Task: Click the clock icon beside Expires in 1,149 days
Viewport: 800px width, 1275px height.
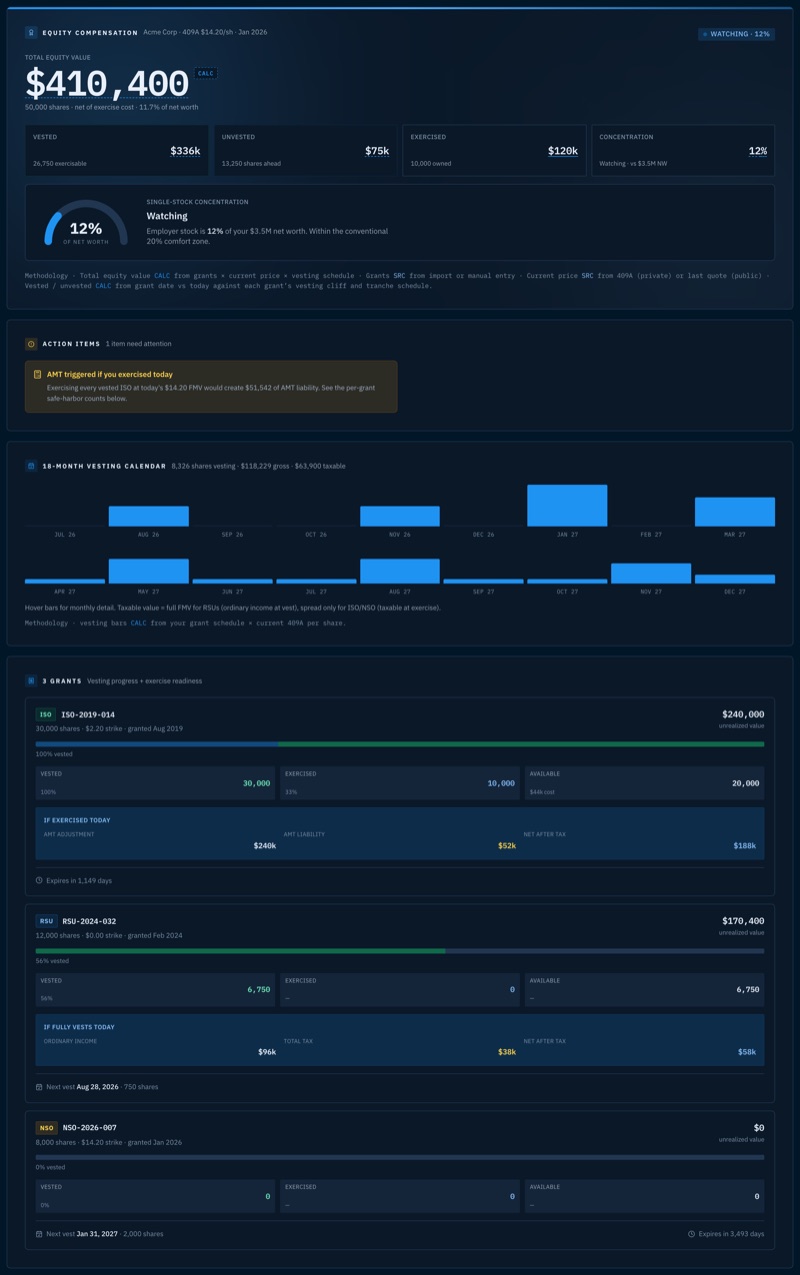Action: click(39, 881)
